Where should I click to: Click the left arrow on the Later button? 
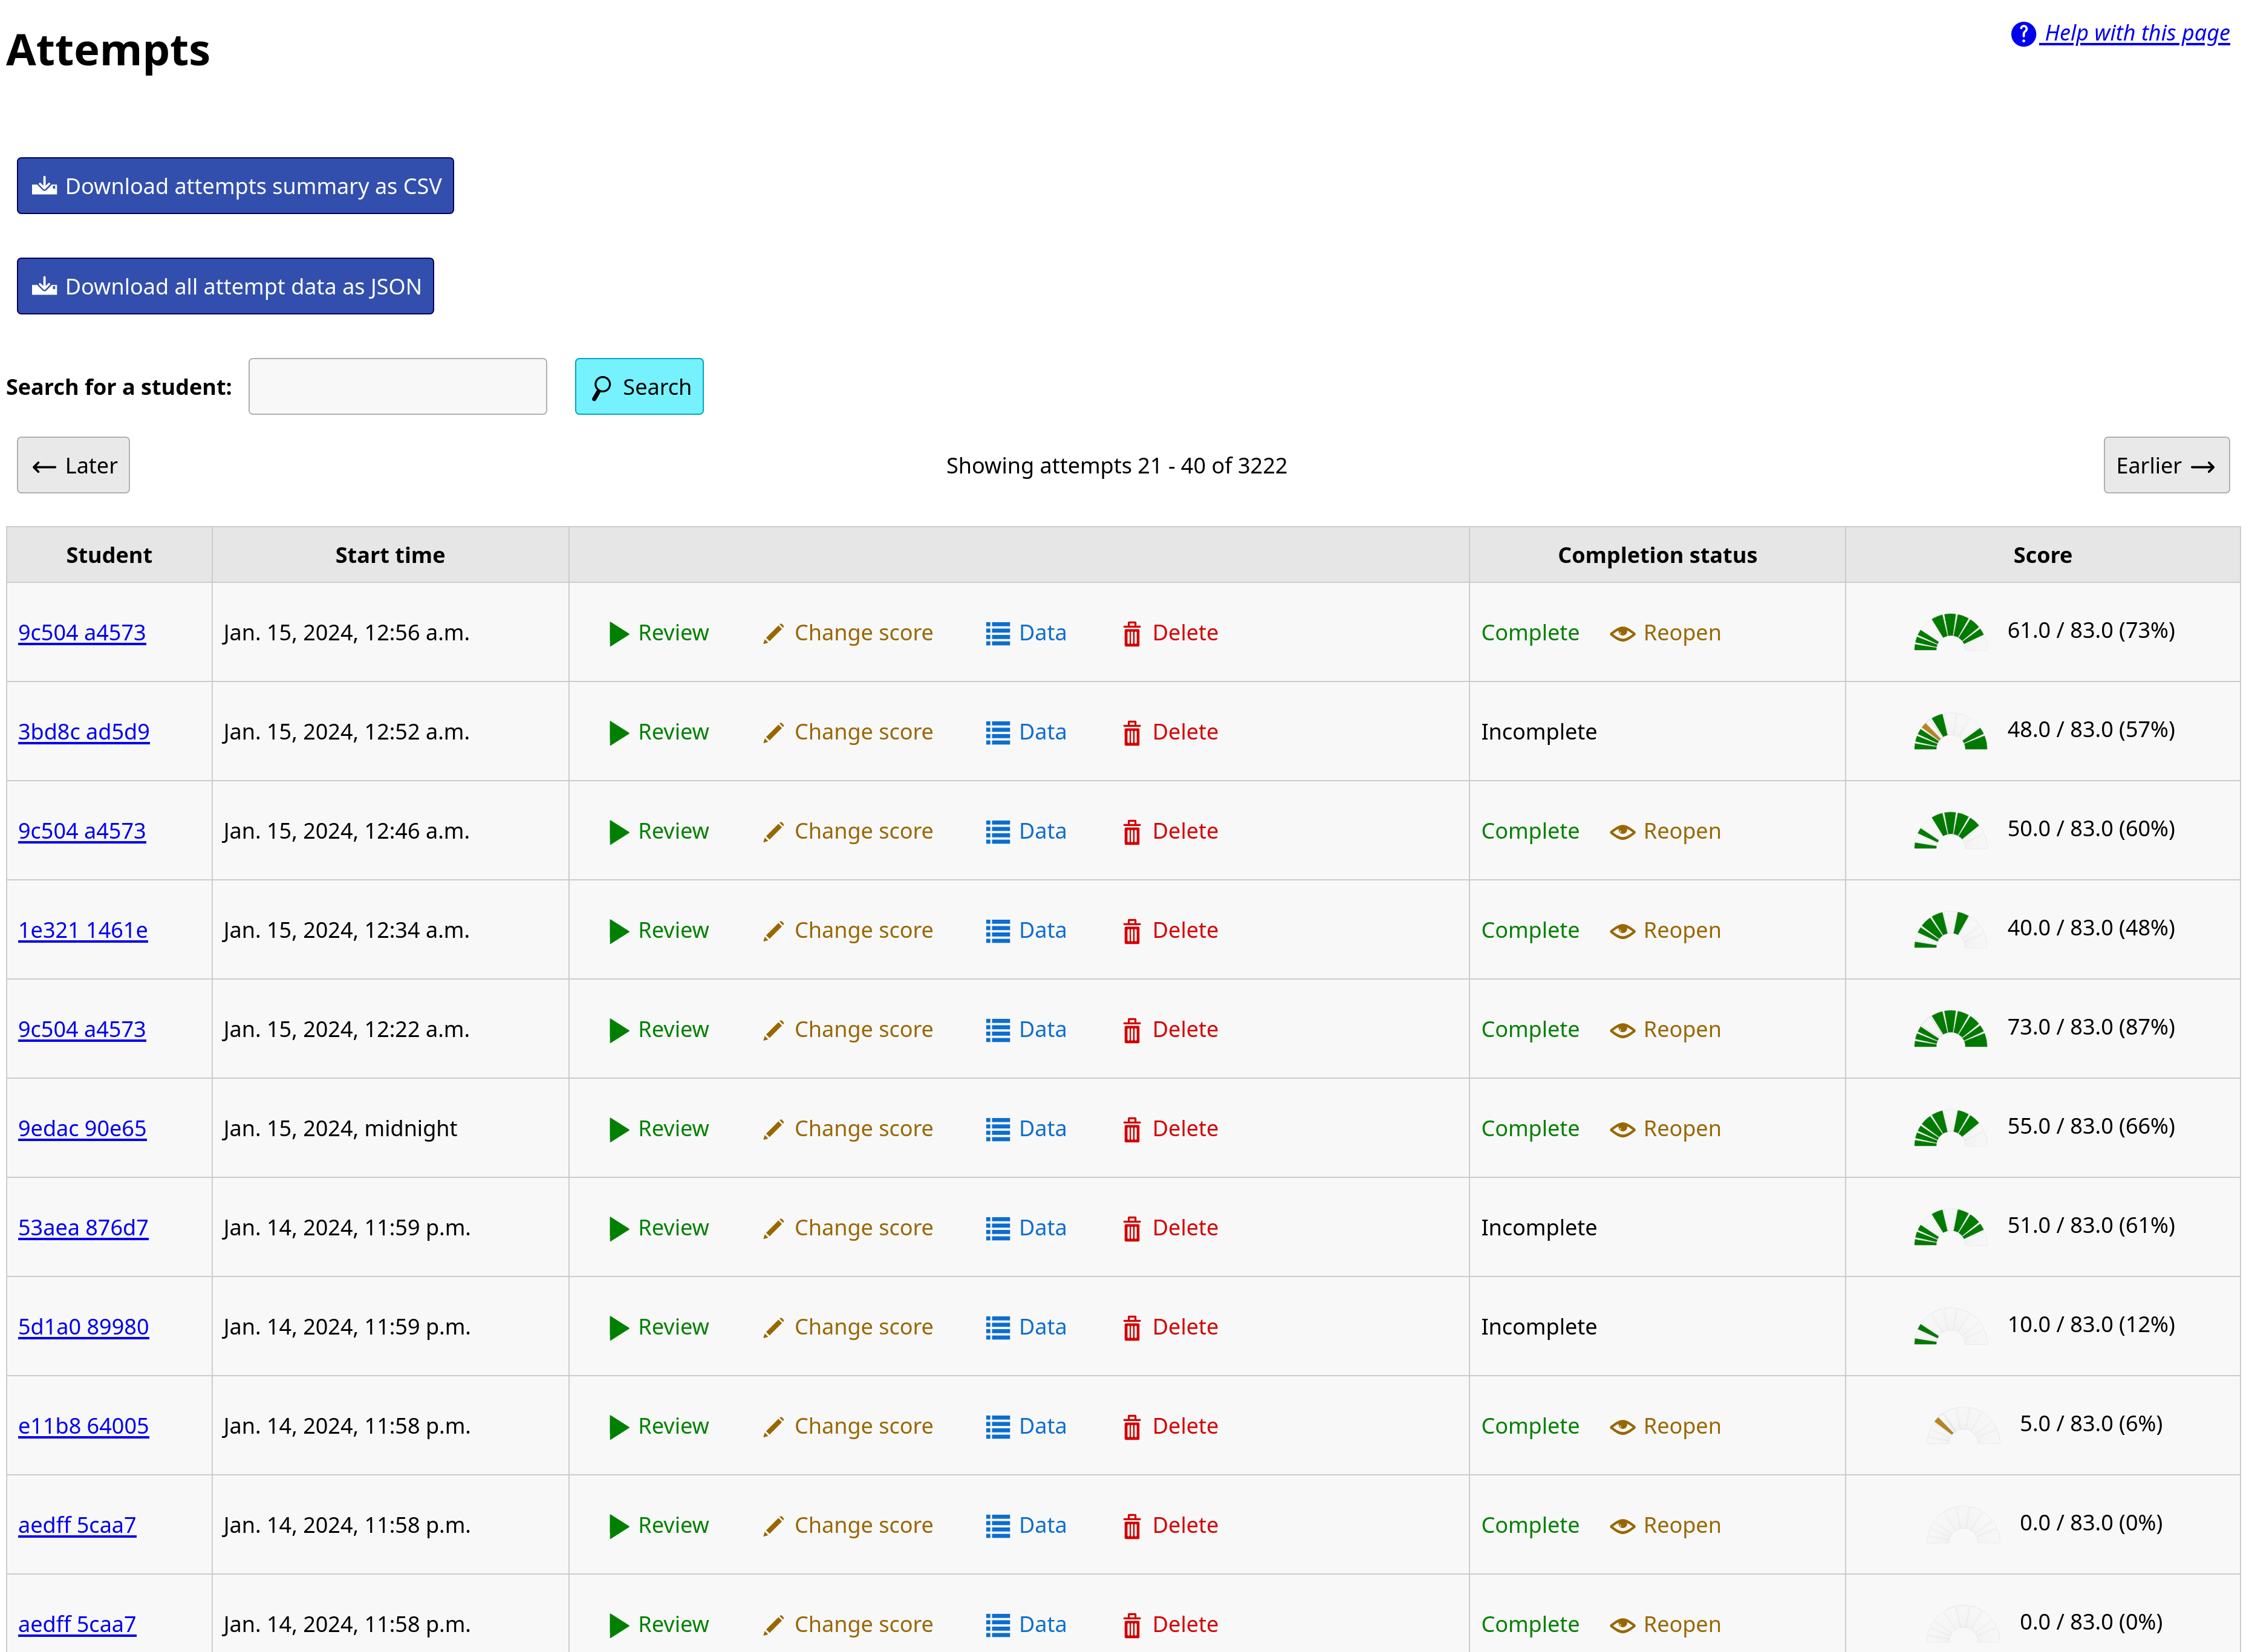(x=45, y=465)
